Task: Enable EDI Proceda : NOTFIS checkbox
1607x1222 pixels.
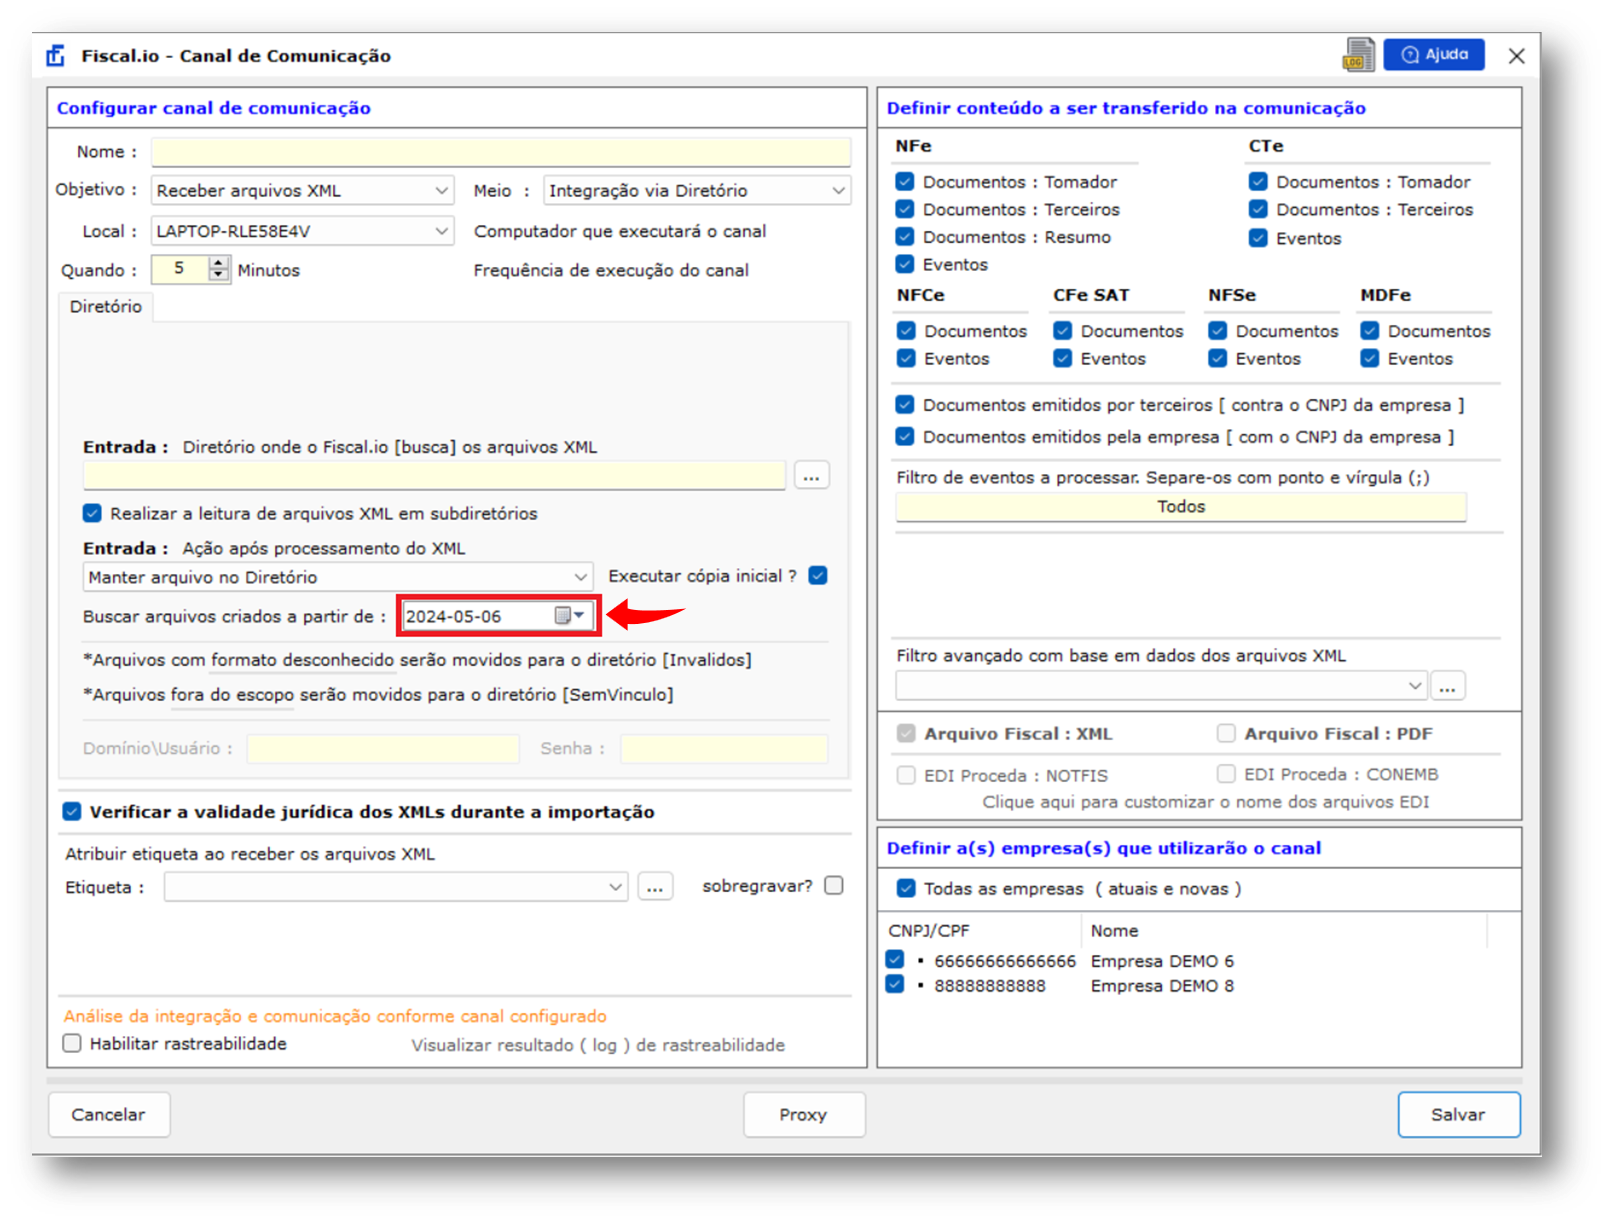Action: 906,775
